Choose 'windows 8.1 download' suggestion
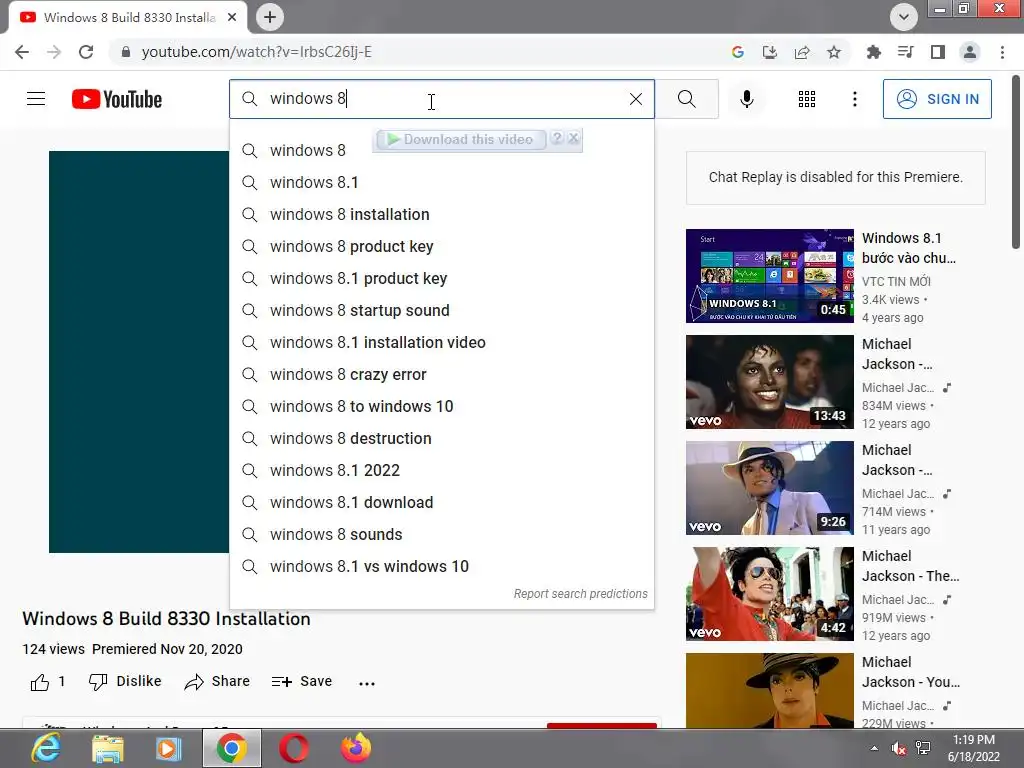 [x=441, y=502]
